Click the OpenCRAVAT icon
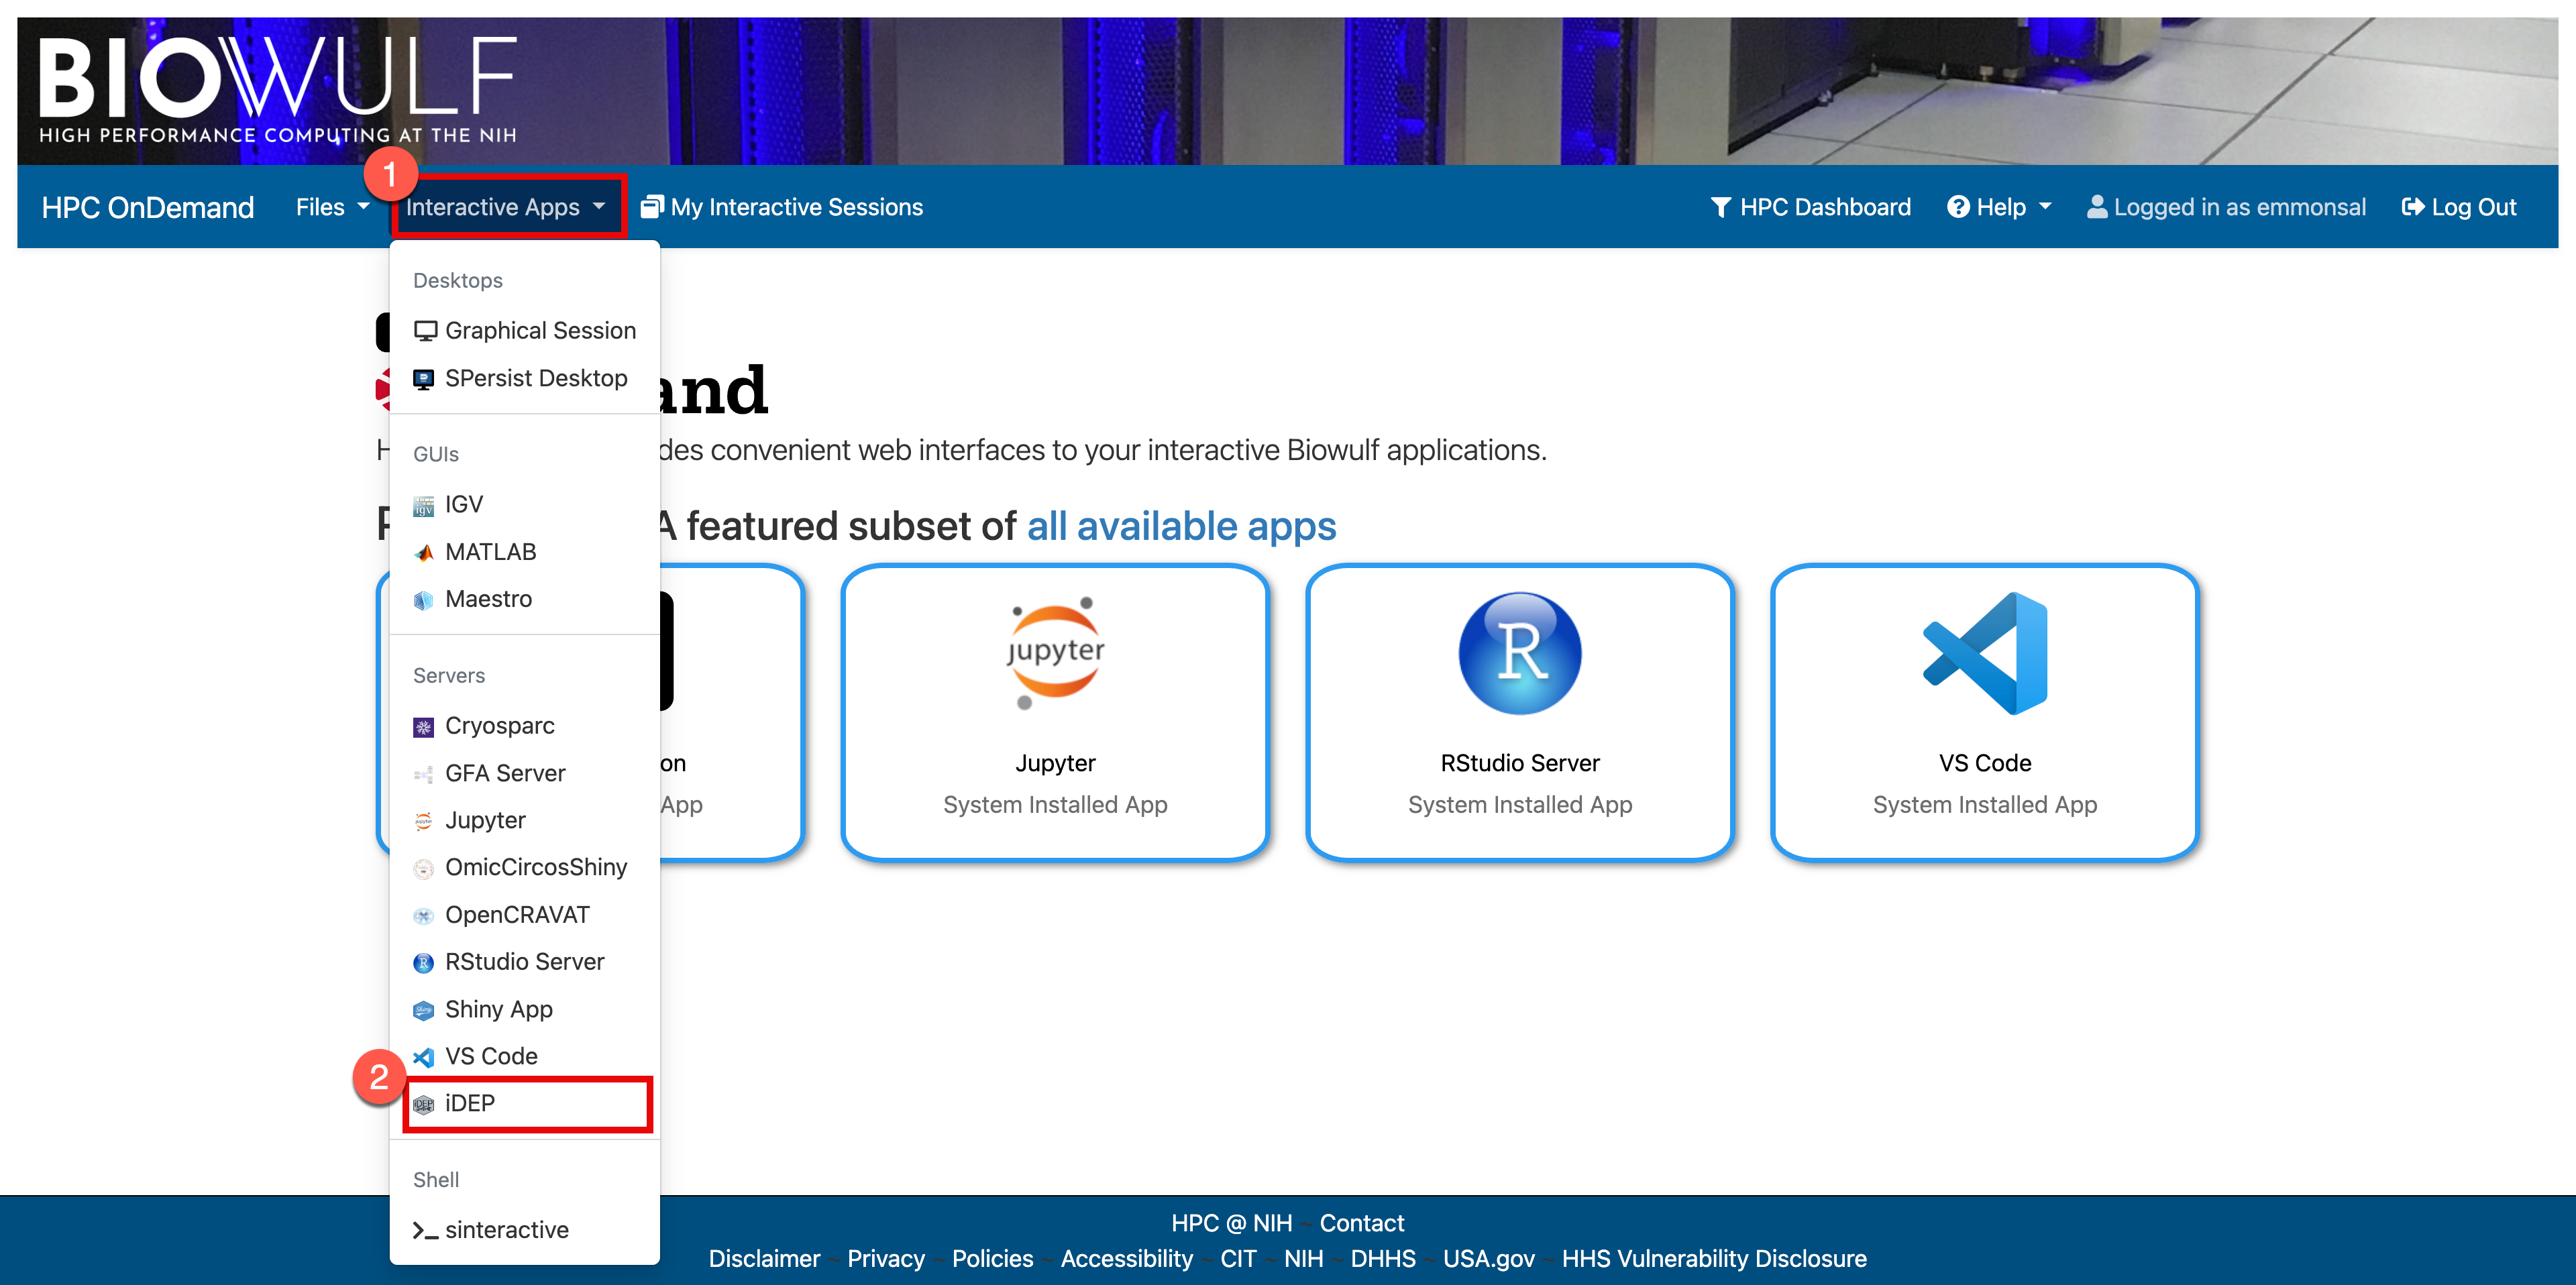 (x=424, y=916)
